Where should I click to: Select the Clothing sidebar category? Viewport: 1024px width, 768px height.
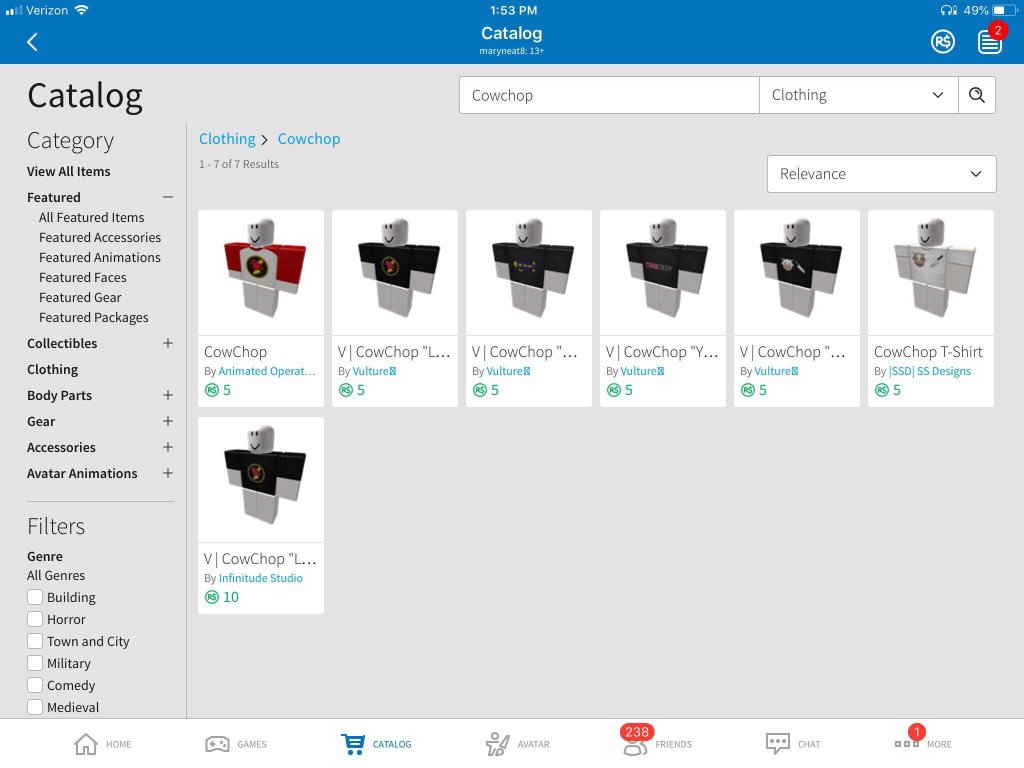coord(52,370)
